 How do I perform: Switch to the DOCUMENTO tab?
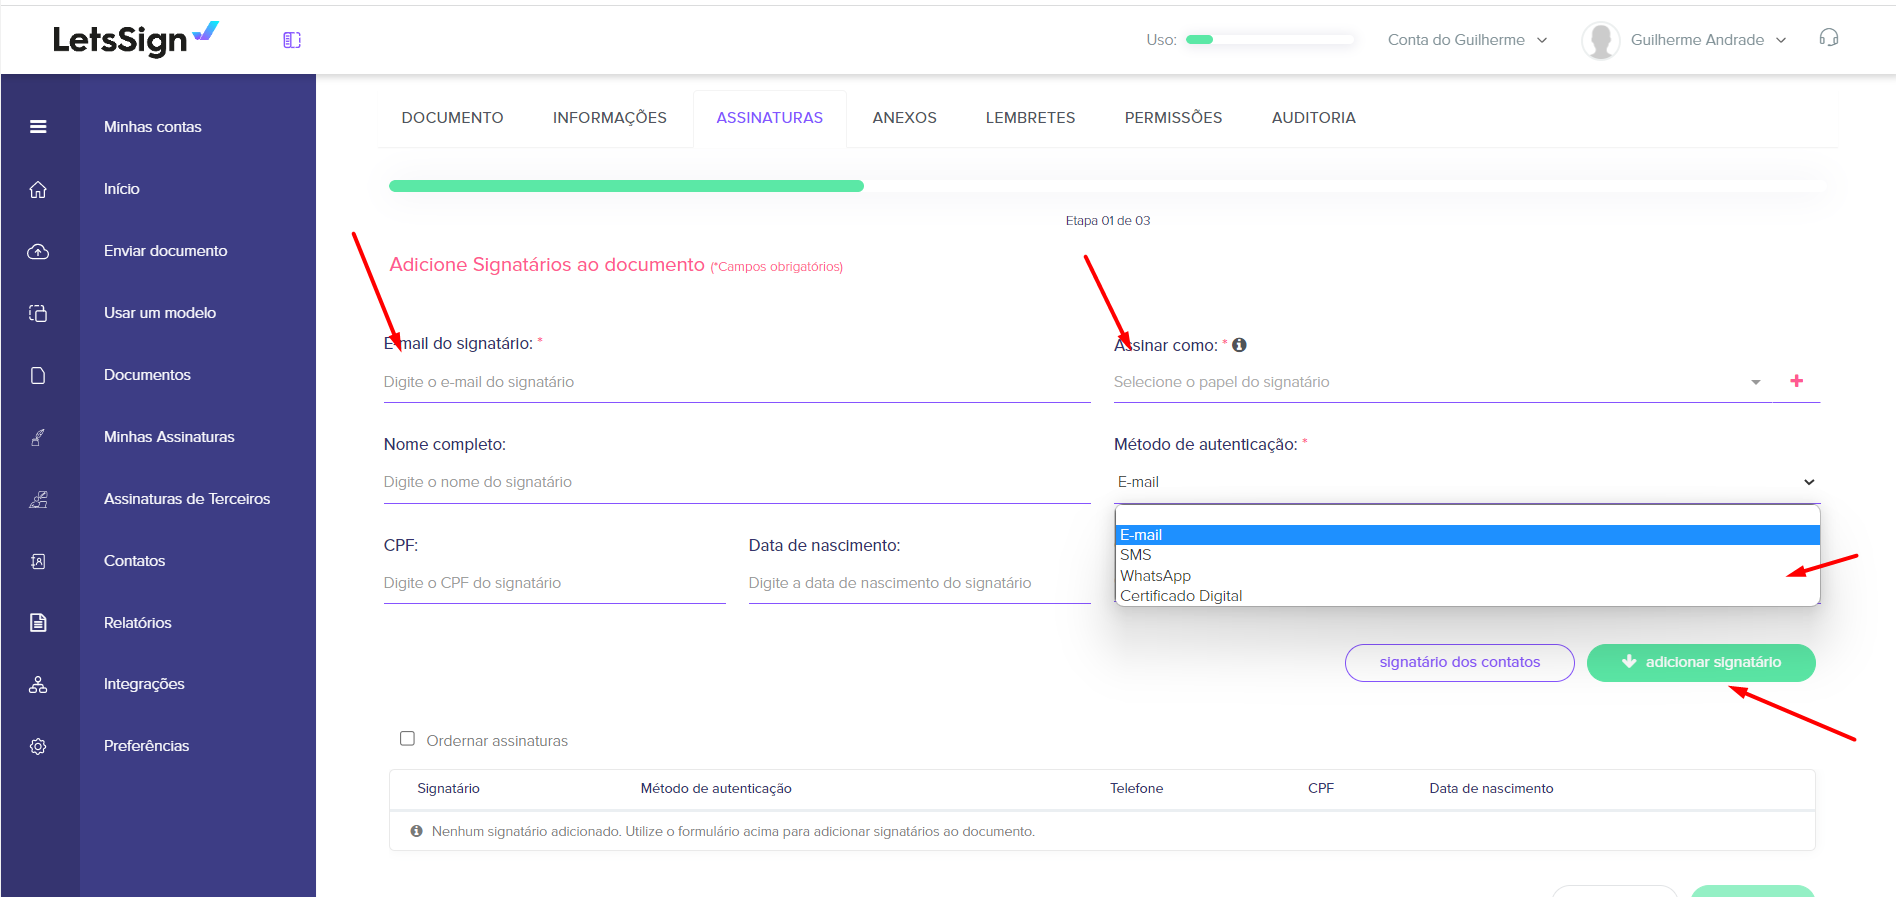(453, 118)
